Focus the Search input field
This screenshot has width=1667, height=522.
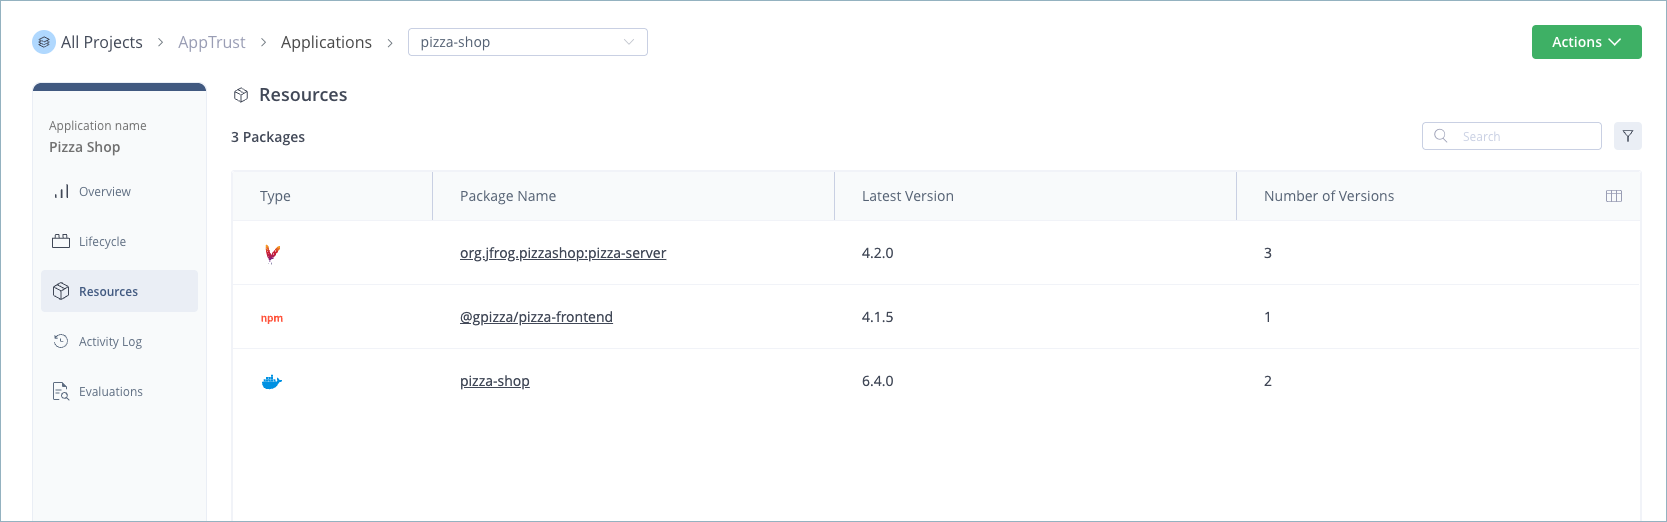pos(1512,136)
